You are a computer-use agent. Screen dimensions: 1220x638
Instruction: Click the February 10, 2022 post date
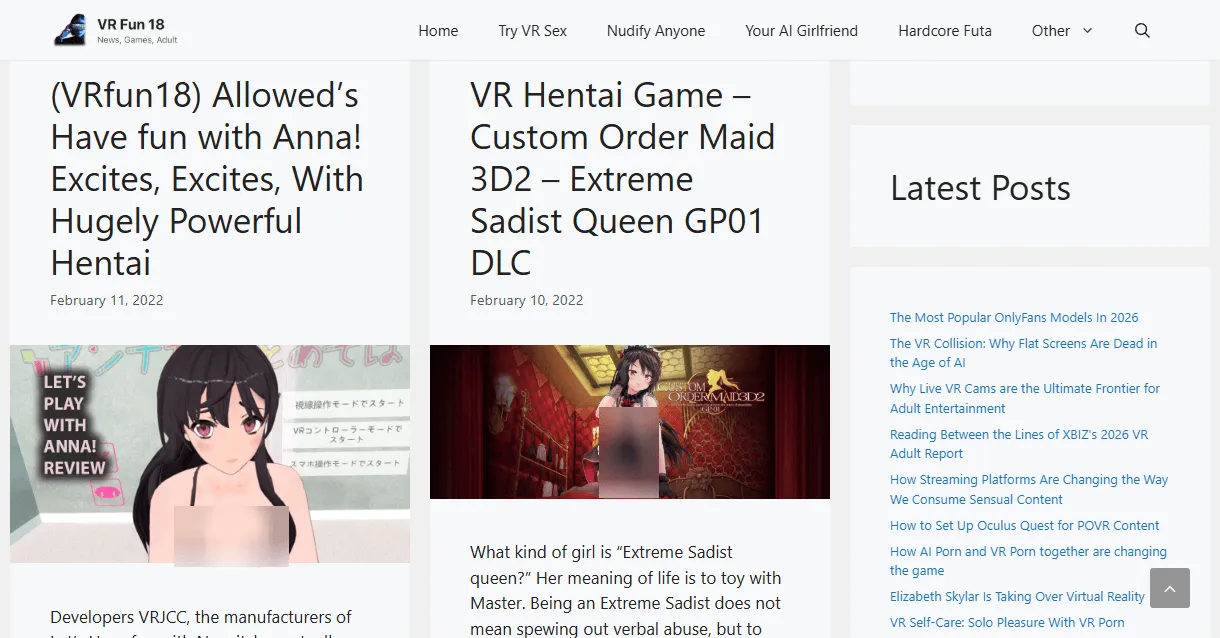click(527, 300)
